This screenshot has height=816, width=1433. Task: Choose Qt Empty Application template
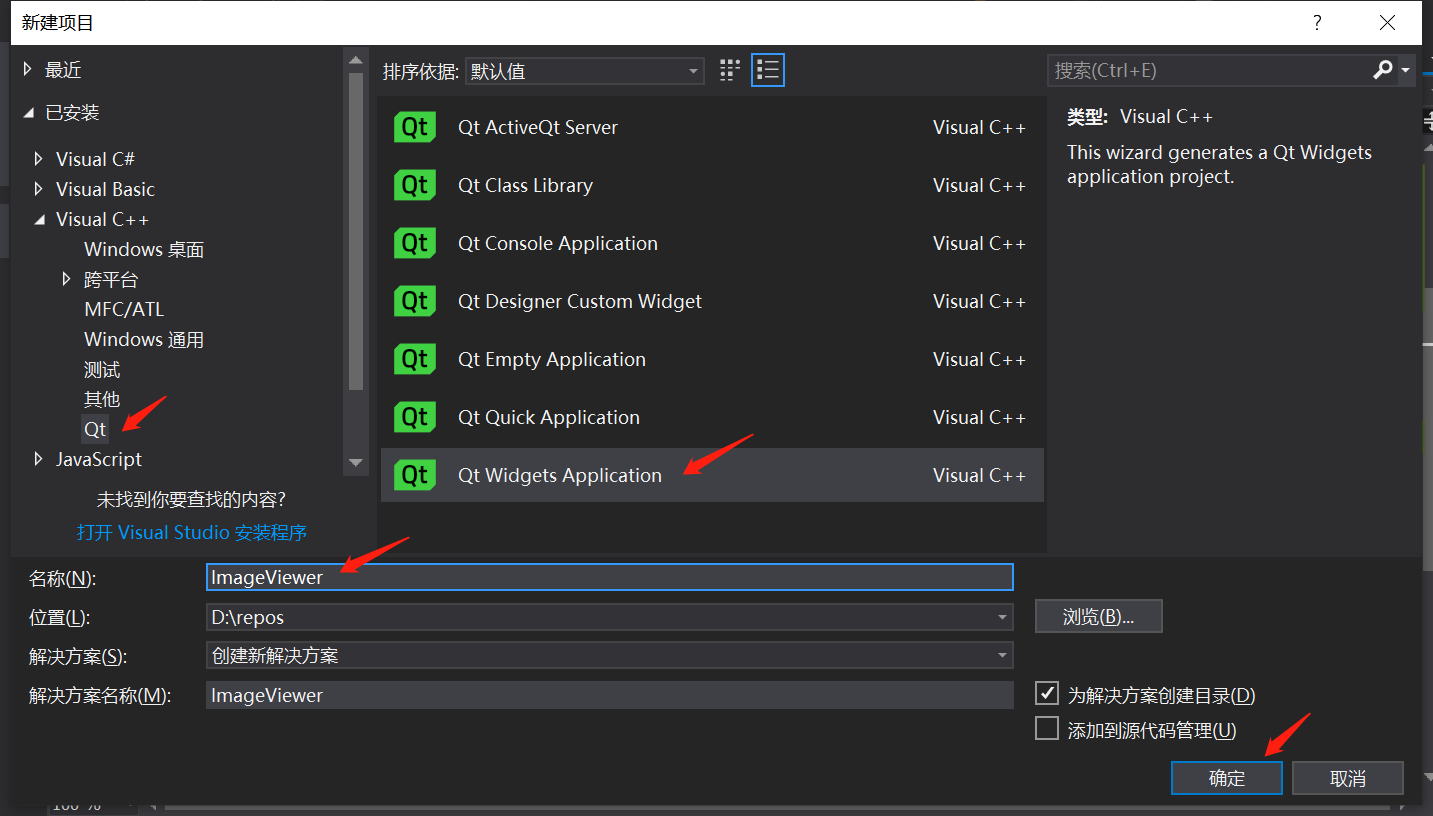point(712,359)
